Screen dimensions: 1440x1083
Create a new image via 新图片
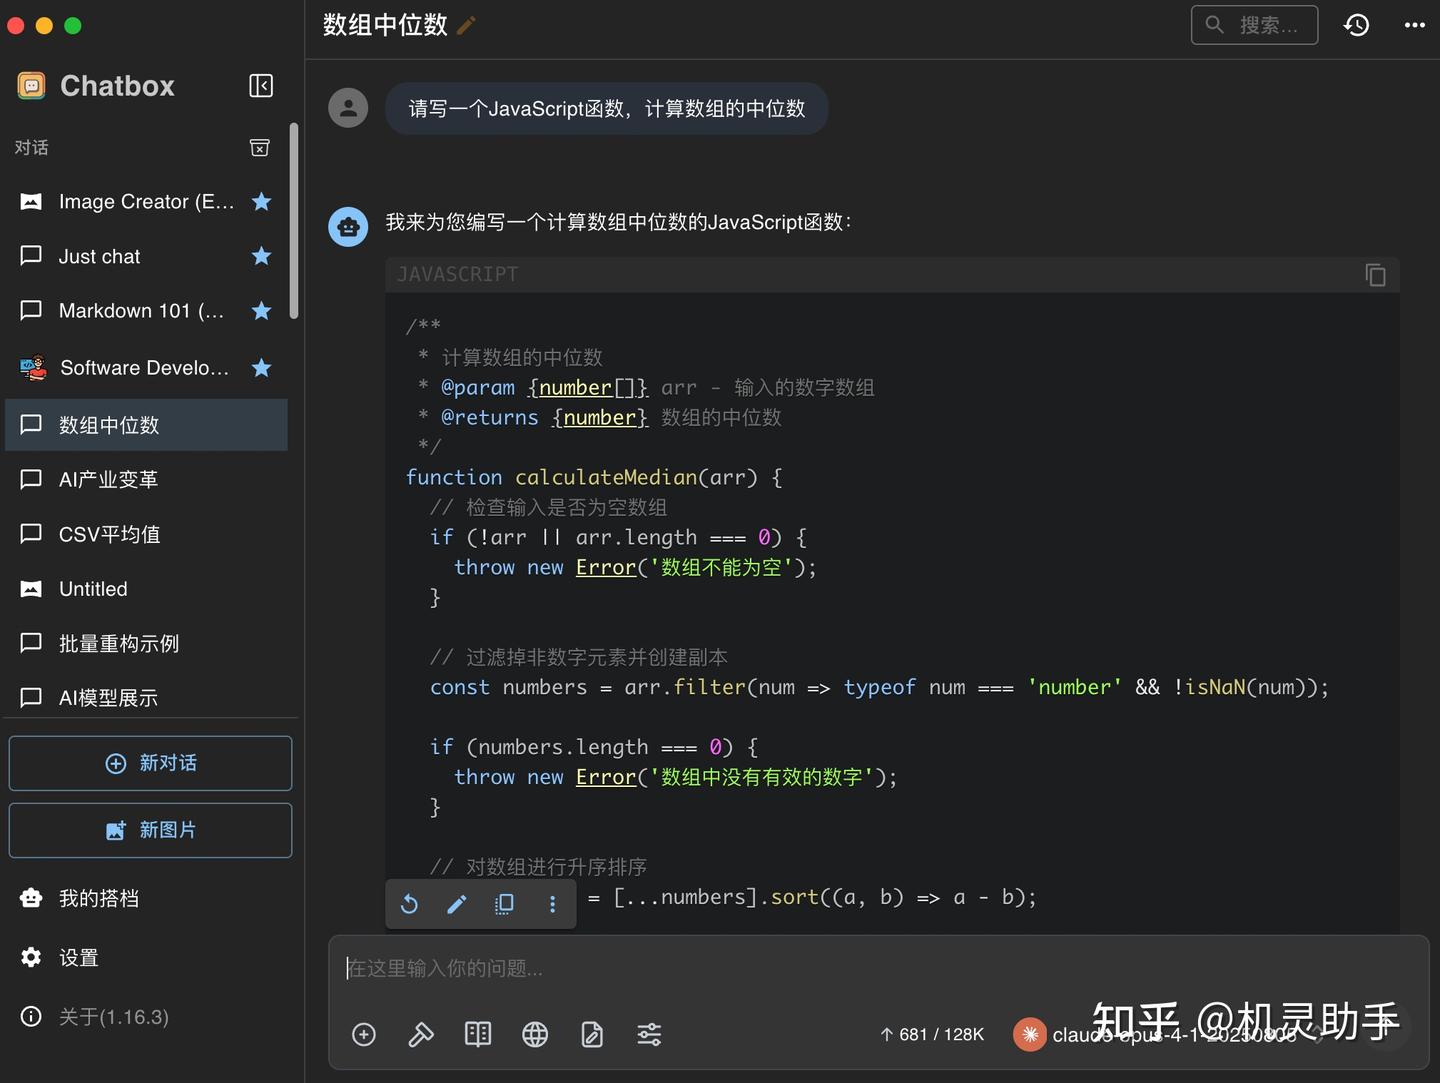(x=150, y=829)
